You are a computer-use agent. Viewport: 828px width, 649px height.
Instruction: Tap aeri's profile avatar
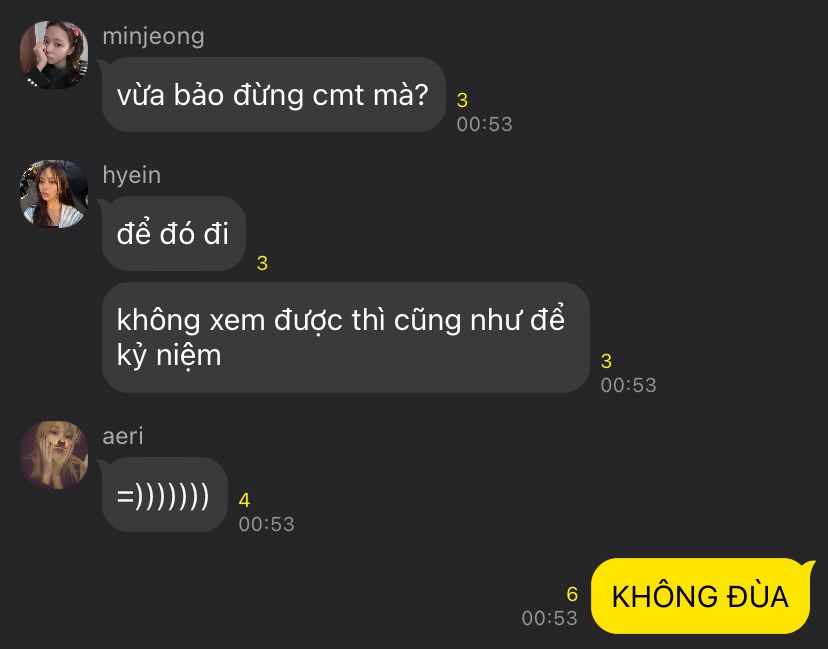coord(54,455)
